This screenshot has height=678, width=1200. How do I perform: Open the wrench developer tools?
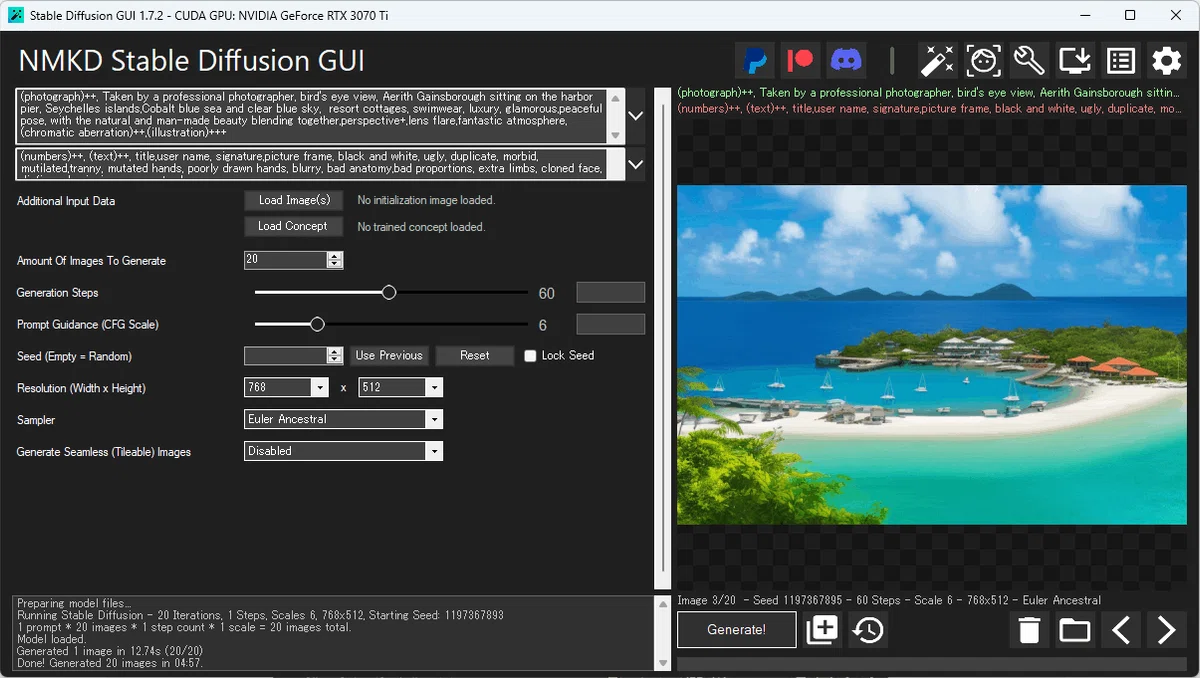(1029, 61)
